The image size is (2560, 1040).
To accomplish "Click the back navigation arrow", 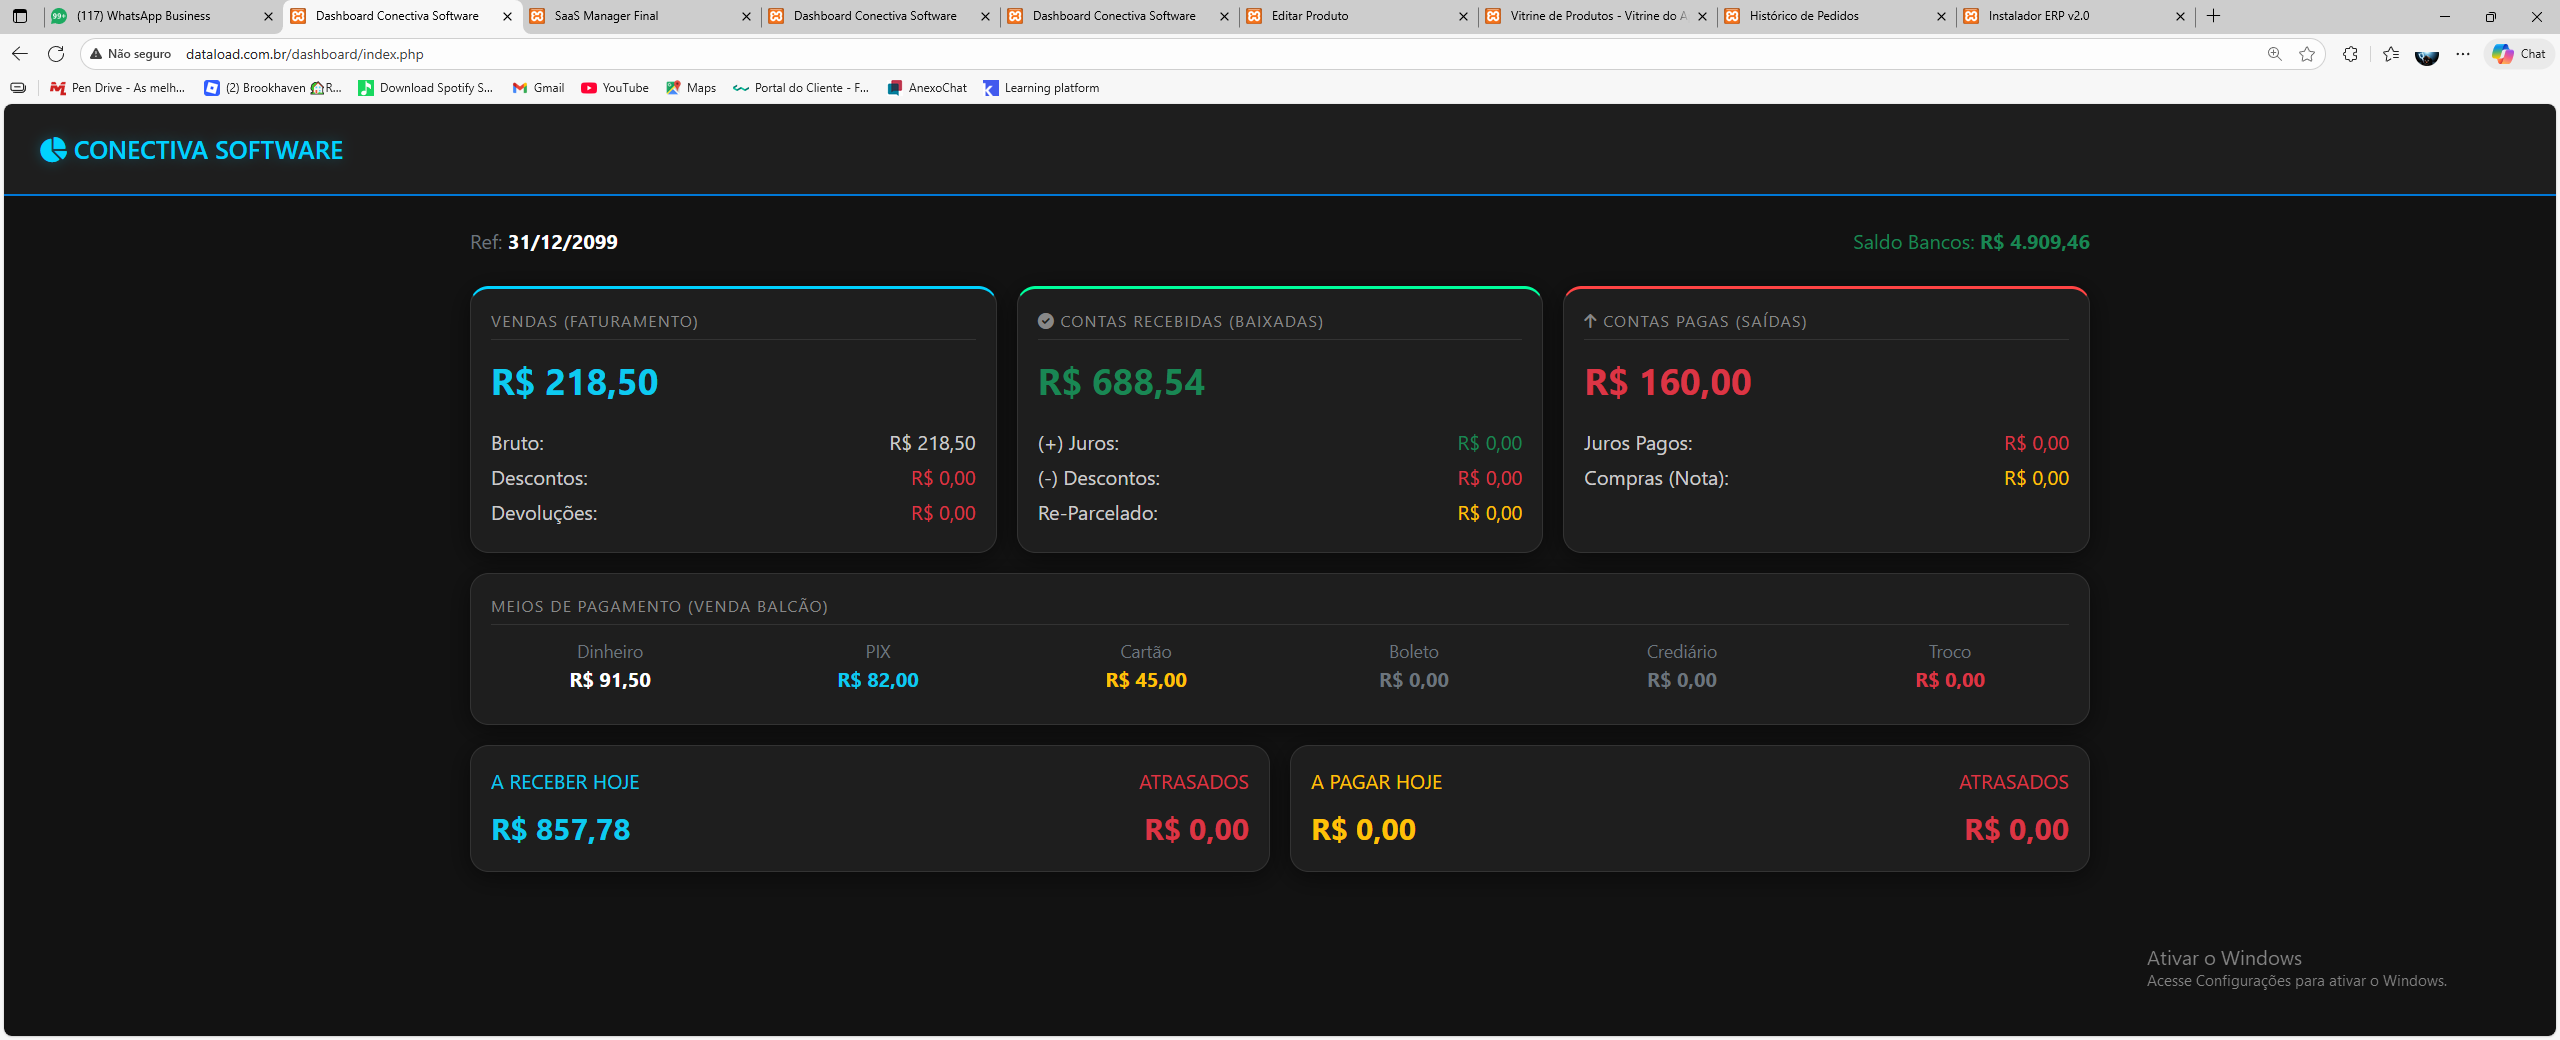I will point(20,54).
